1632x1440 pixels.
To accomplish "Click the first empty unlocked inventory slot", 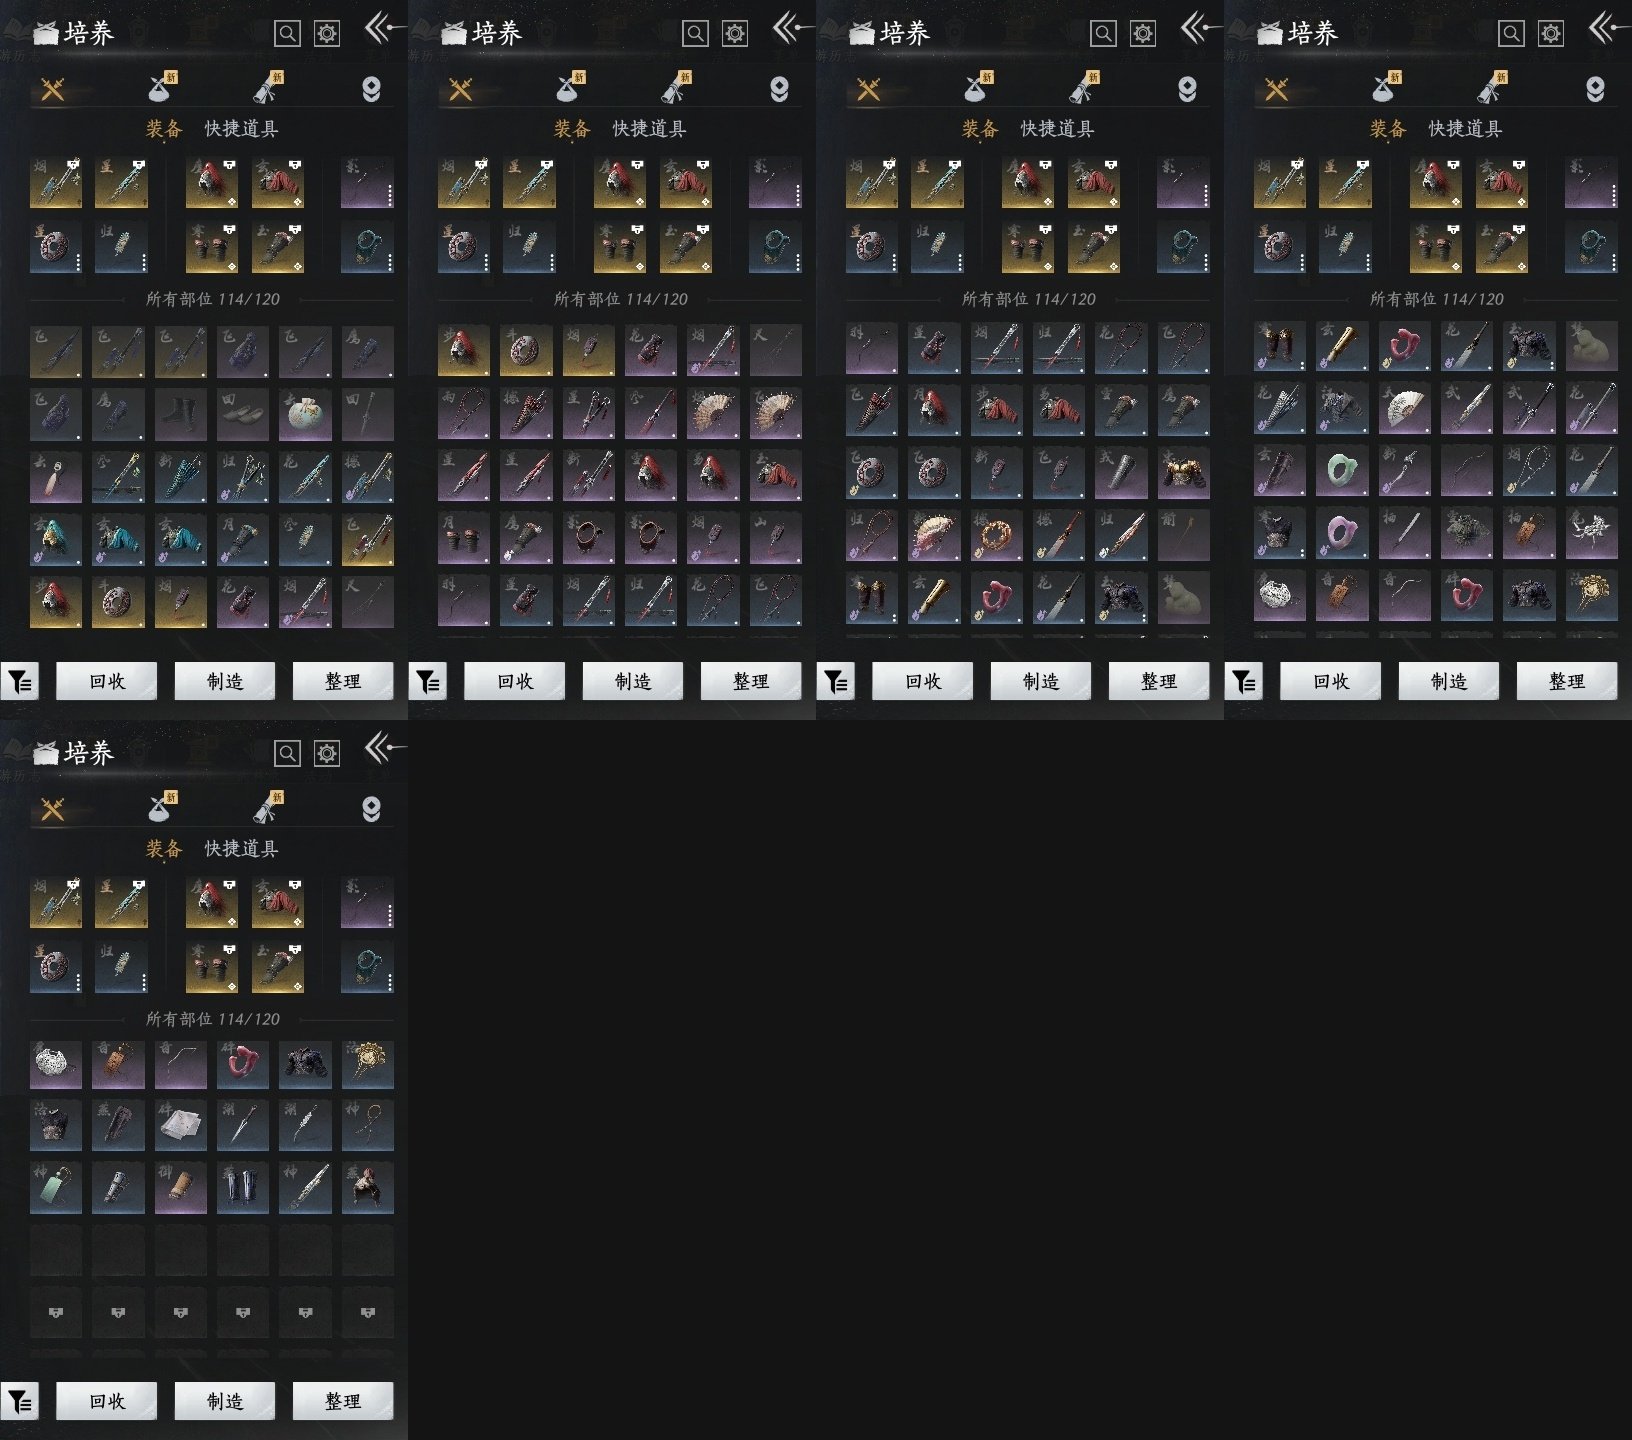I will coord(56,1250).
